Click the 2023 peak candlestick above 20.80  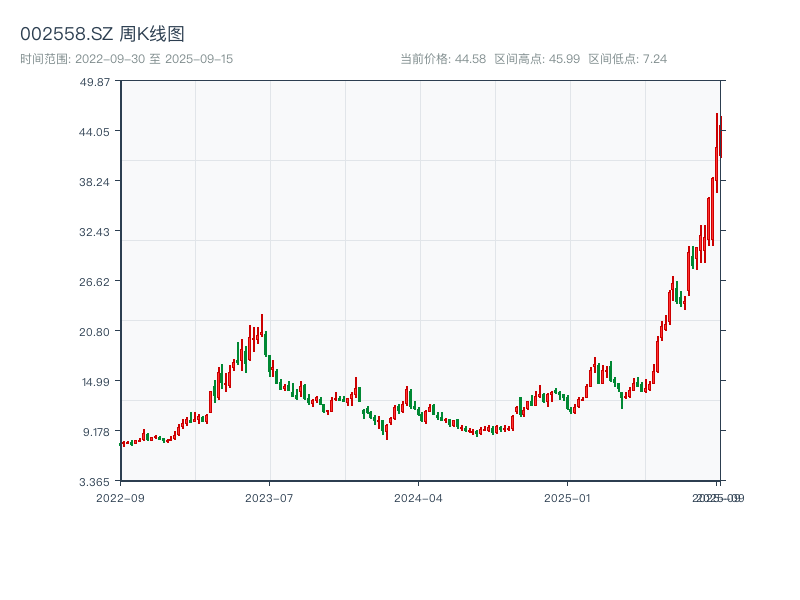262,325
